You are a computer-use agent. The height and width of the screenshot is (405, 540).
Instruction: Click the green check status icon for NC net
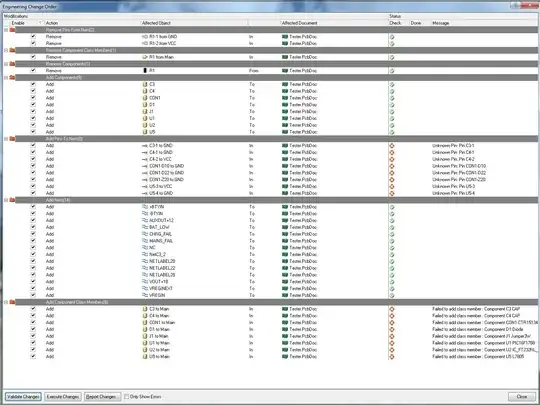pos(392,248)
